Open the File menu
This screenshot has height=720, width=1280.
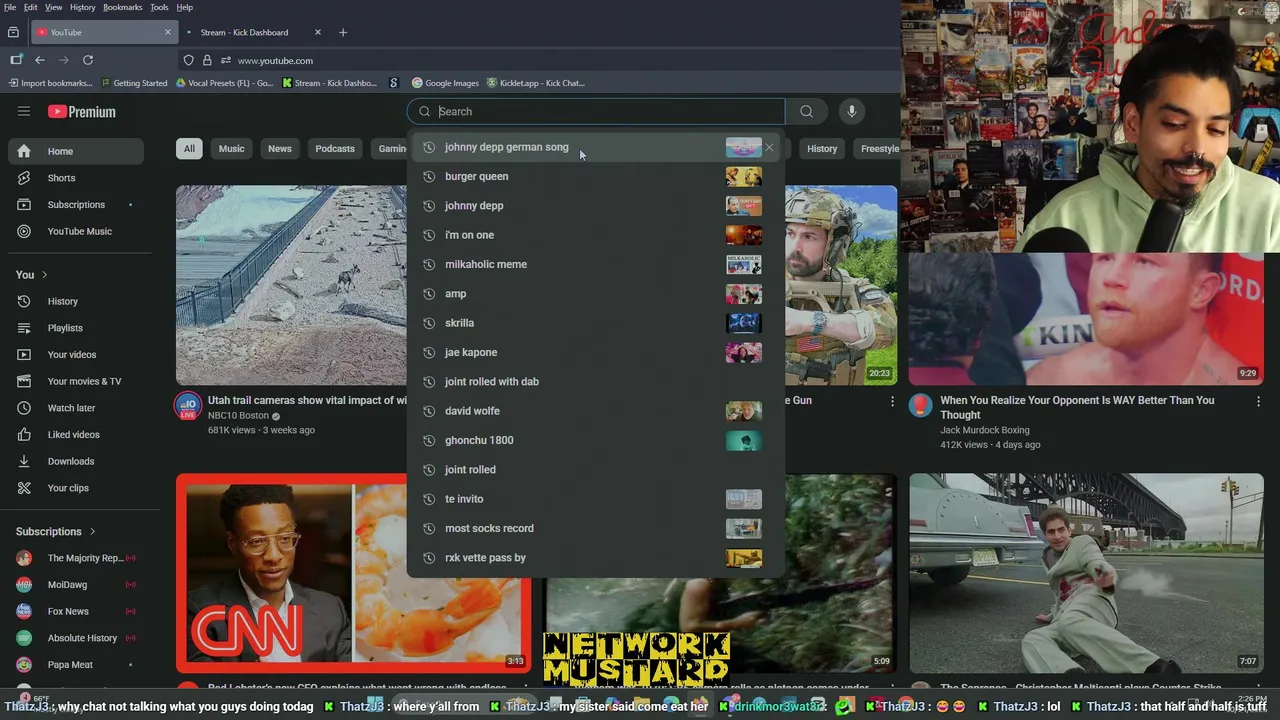10,7
